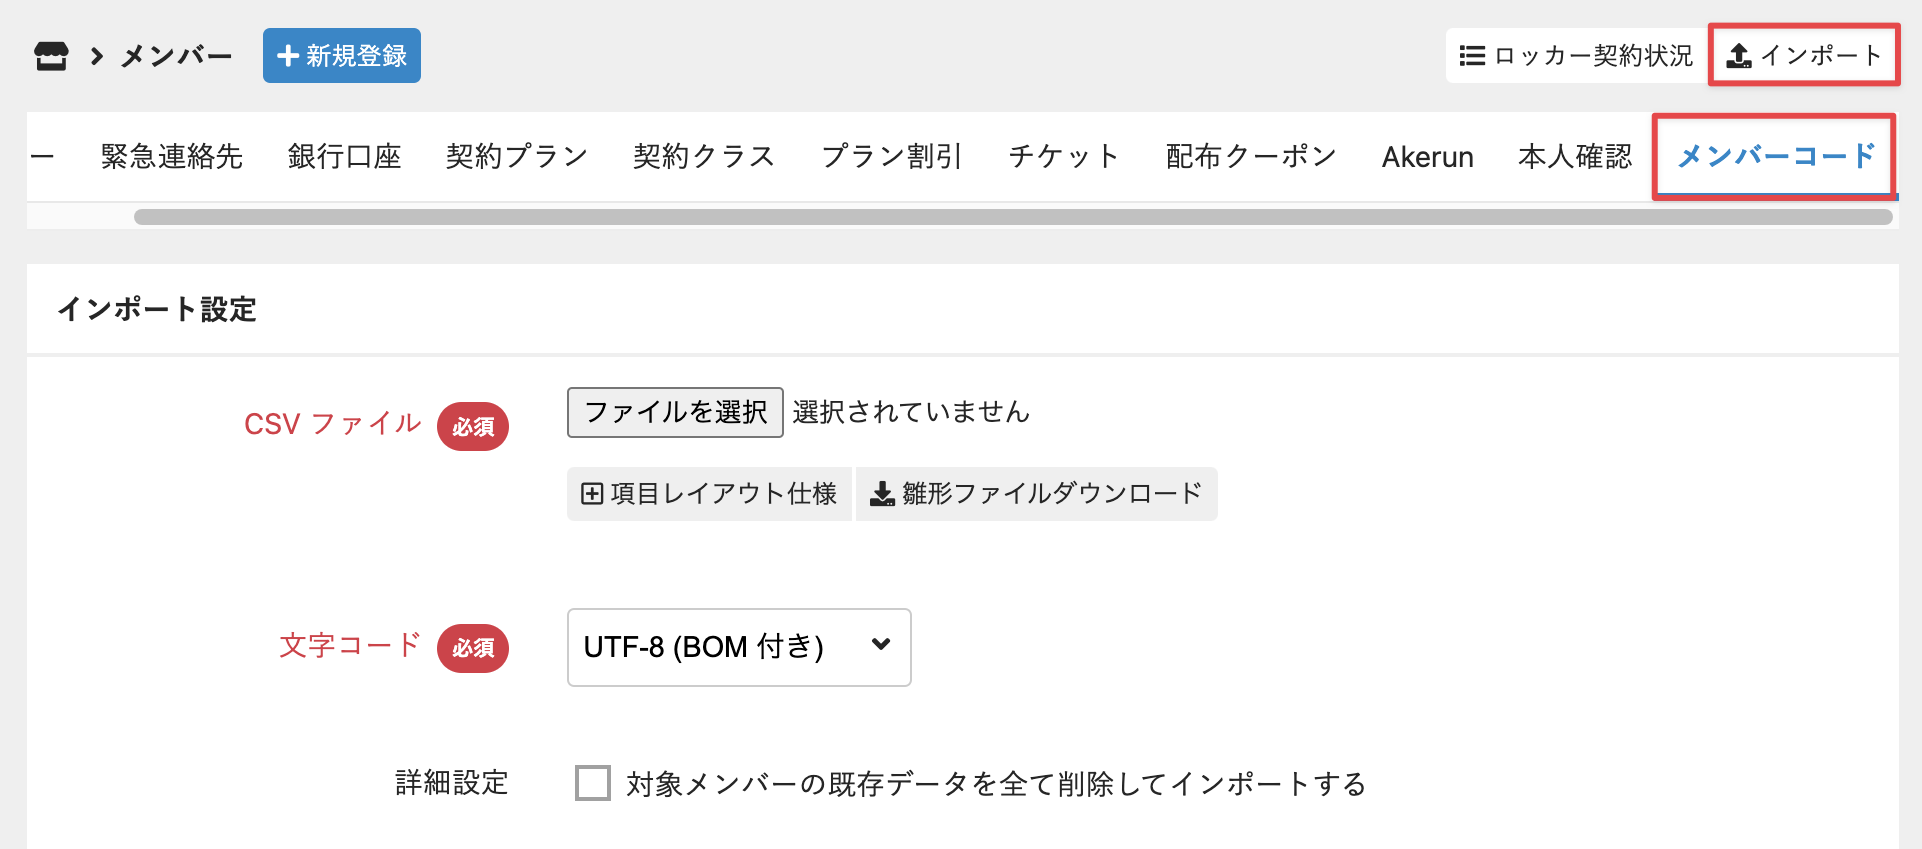Image resolution: width=1922 pixels, height=849 pixels.
Task: Click the メンバー breadcrumb link
Action: (x=176, y=56)
